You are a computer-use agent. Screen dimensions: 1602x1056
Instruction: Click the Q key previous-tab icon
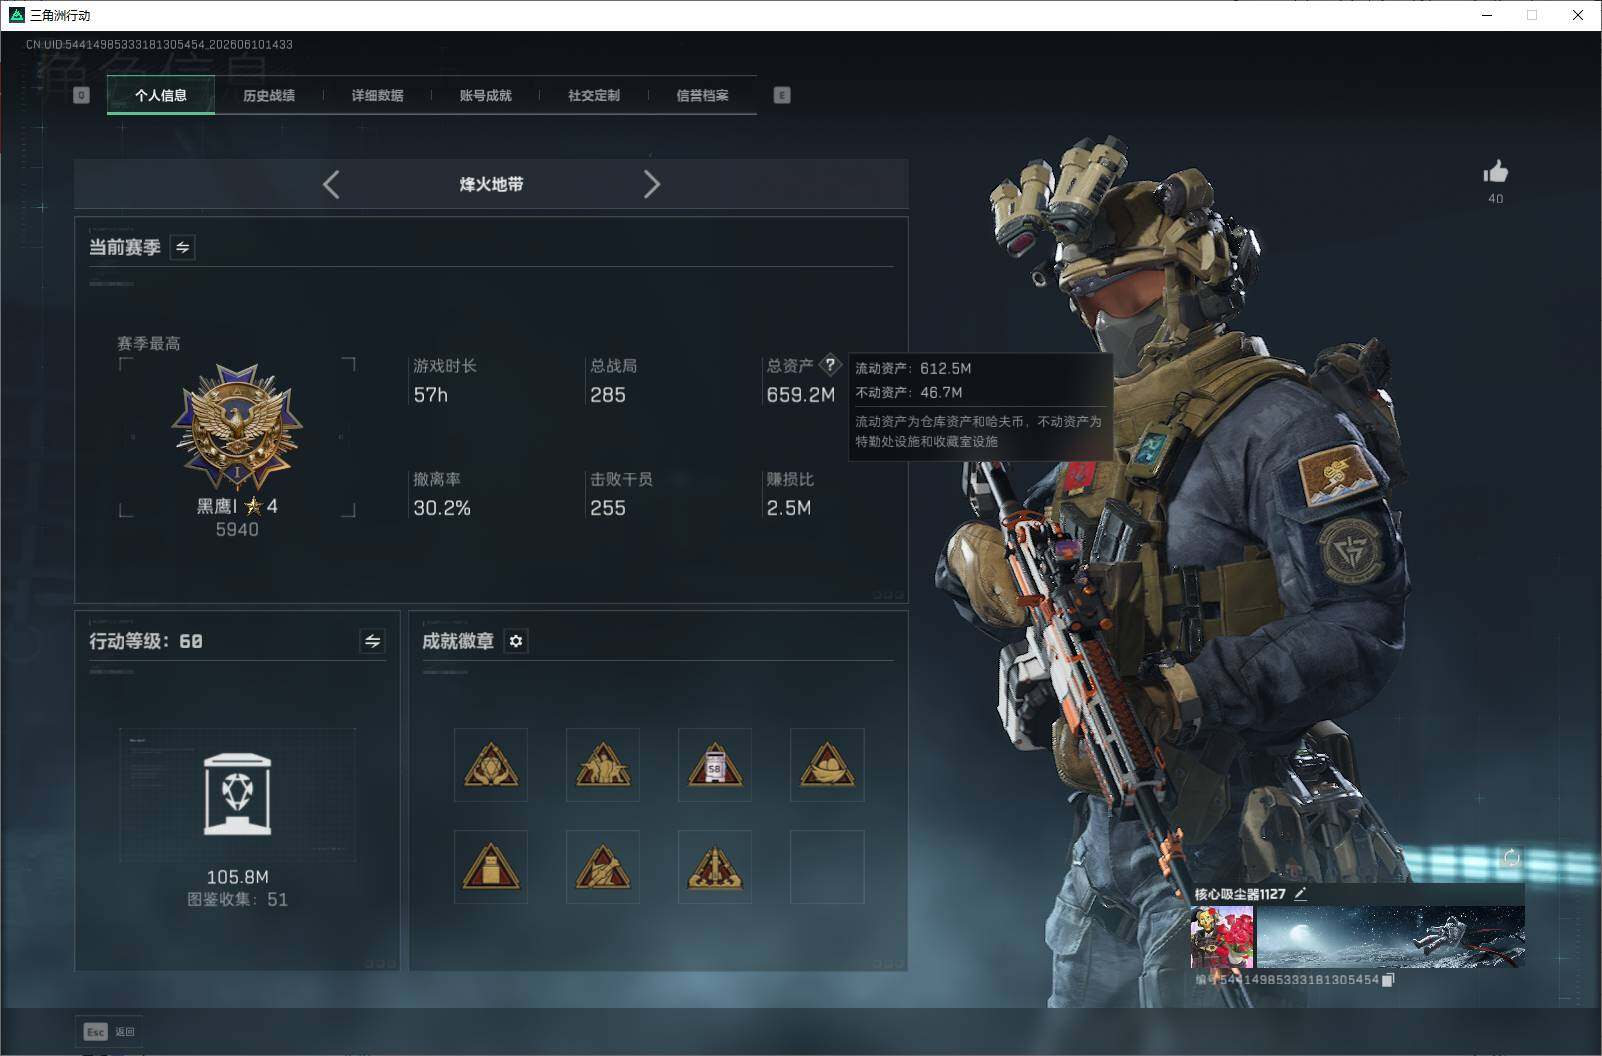pyautogui.click(x=82, y=95)
